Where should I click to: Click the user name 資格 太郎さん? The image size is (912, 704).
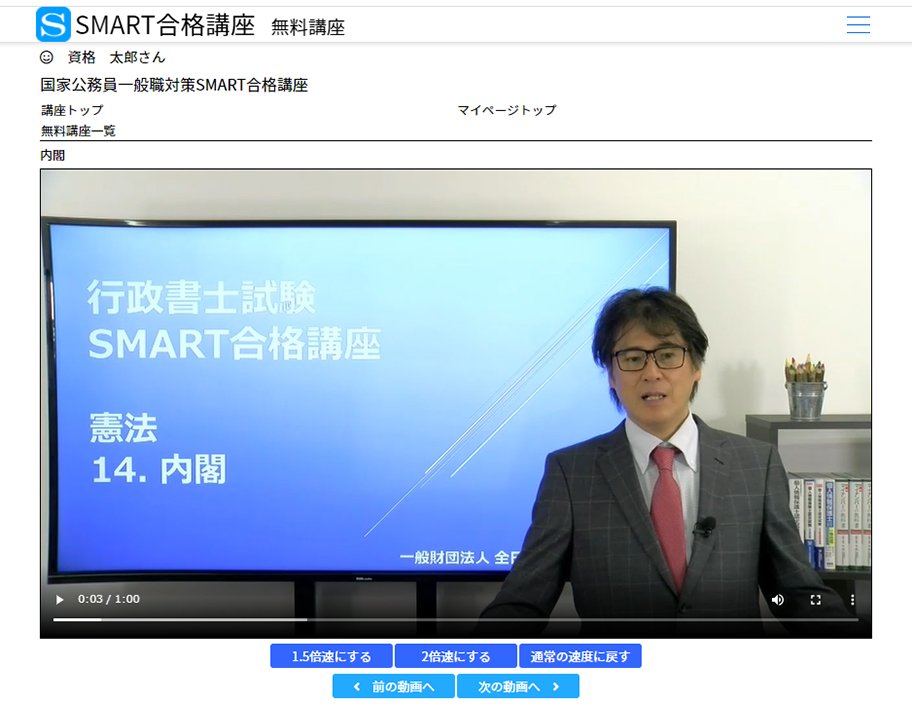116,57
